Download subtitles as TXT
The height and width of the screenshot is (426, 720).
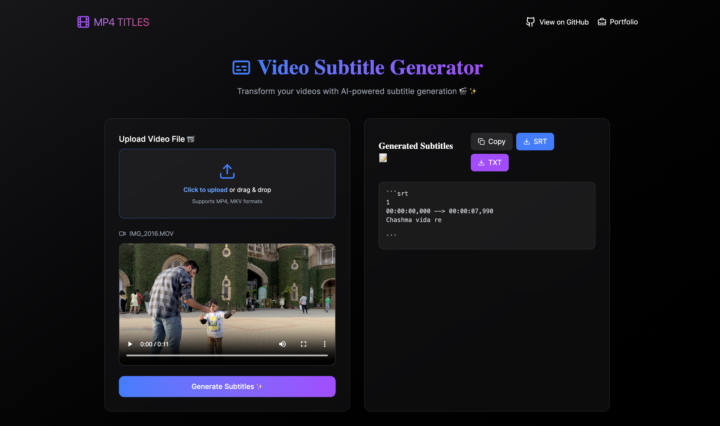click(x=489, y=163)
